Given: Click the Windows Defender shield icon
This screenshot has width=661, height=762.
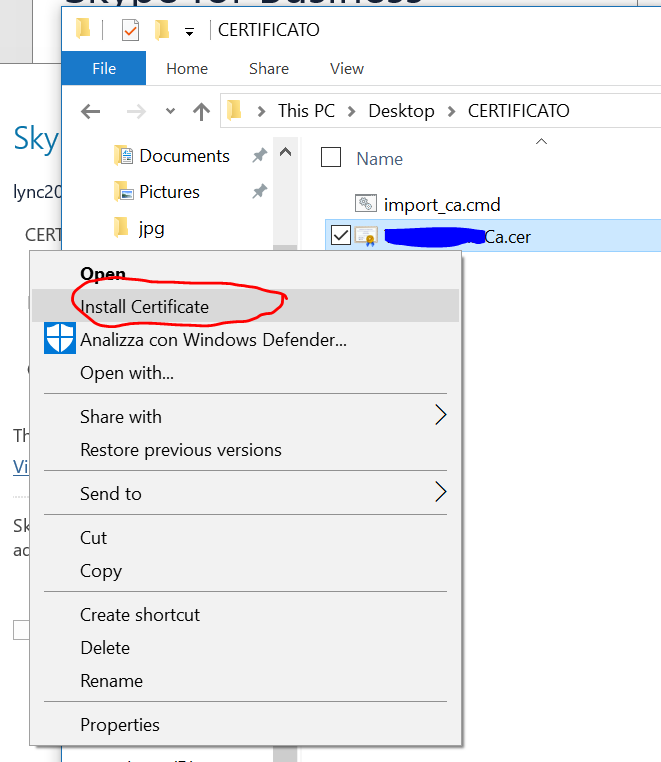Looking at the screenshot, I should (x=60, y=339).
